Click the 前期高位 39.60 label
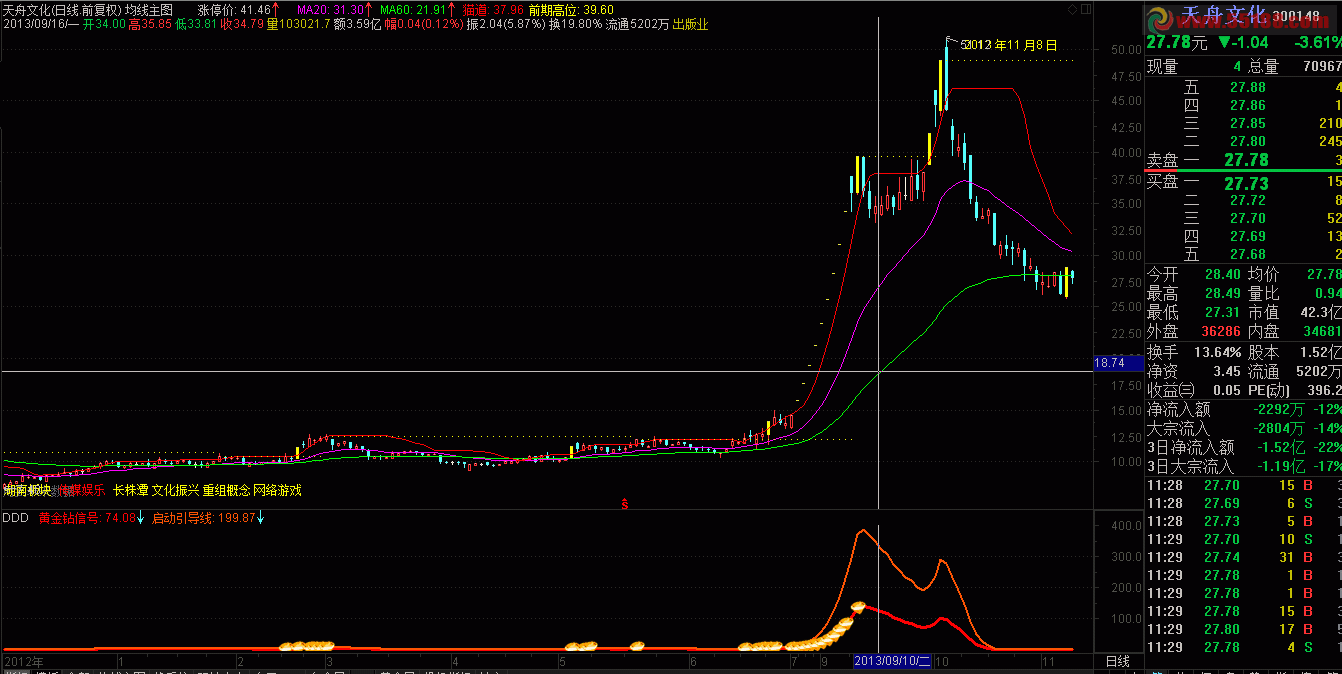 click(x=571, y=9)
